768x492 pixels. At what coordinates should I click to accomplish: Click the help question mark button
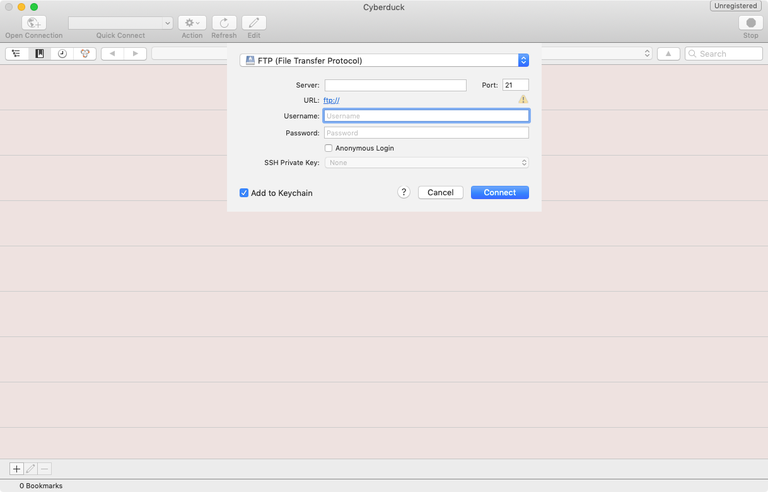[x=404, y=192]
